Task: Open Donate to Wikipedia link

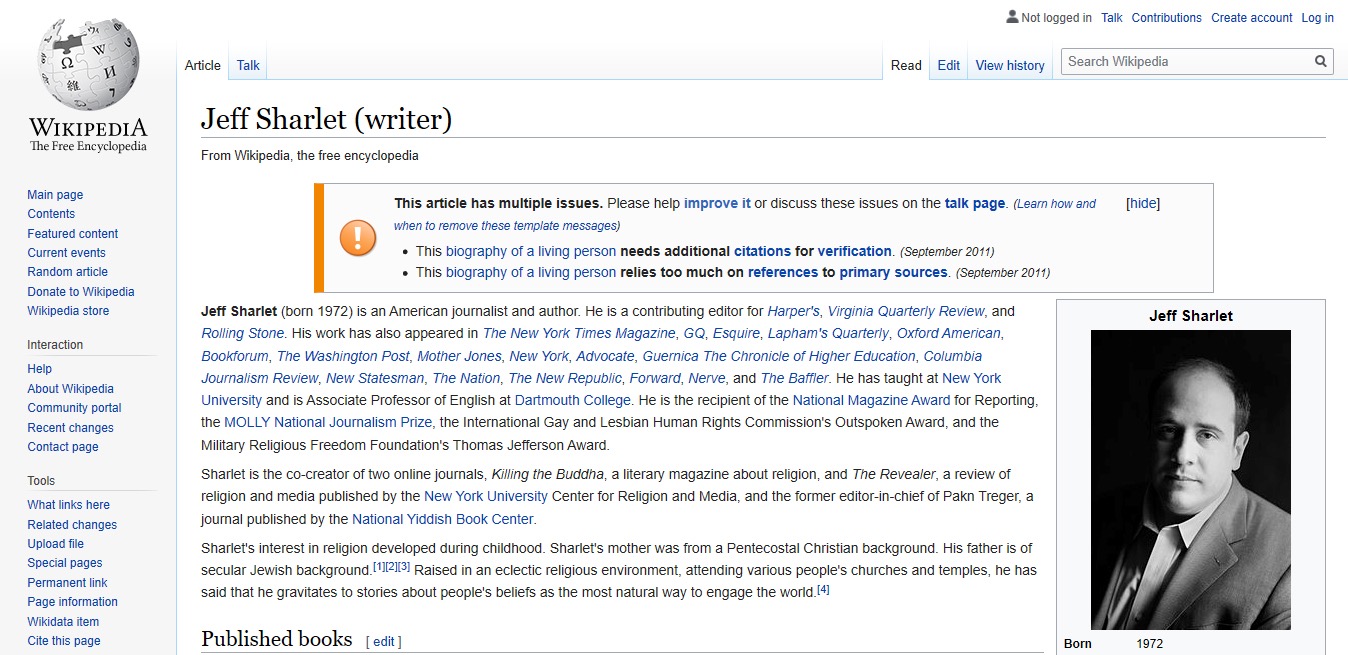Action: click(x=81, y=292)
